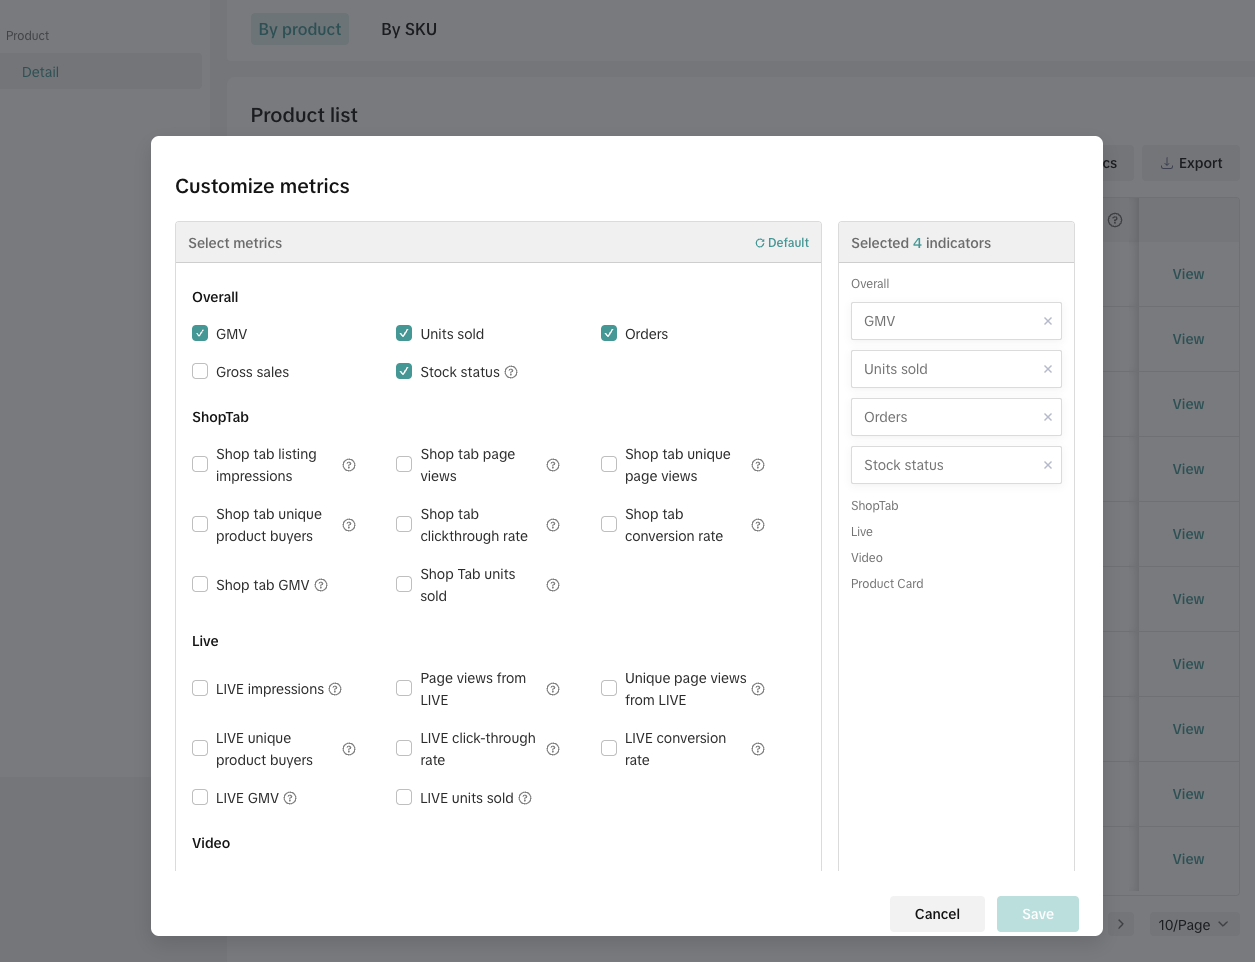Image resolution: width=1255 pixels, height=962 pixels.
Task: Uncheck the GMV checkbox
Action: click(x=200, y=334)
